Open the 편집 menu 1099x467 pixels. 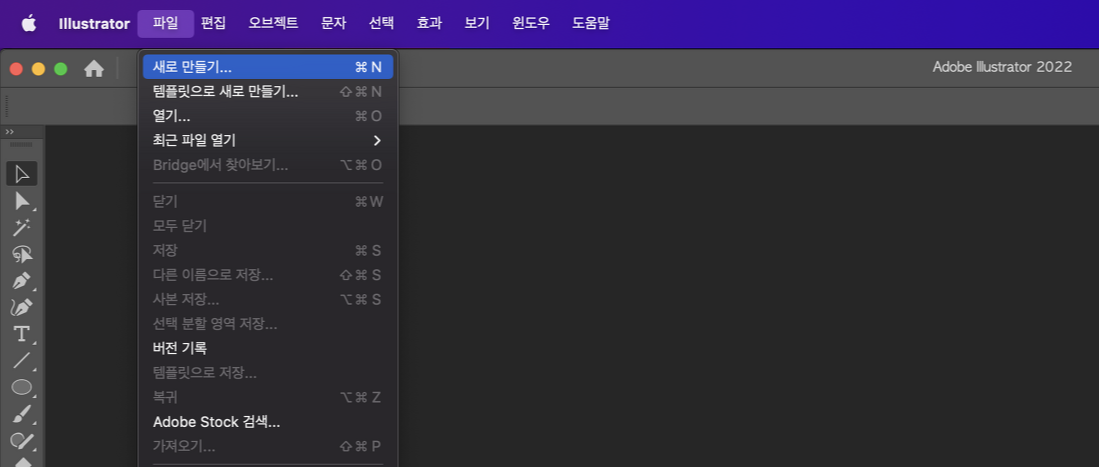[213, 24]
